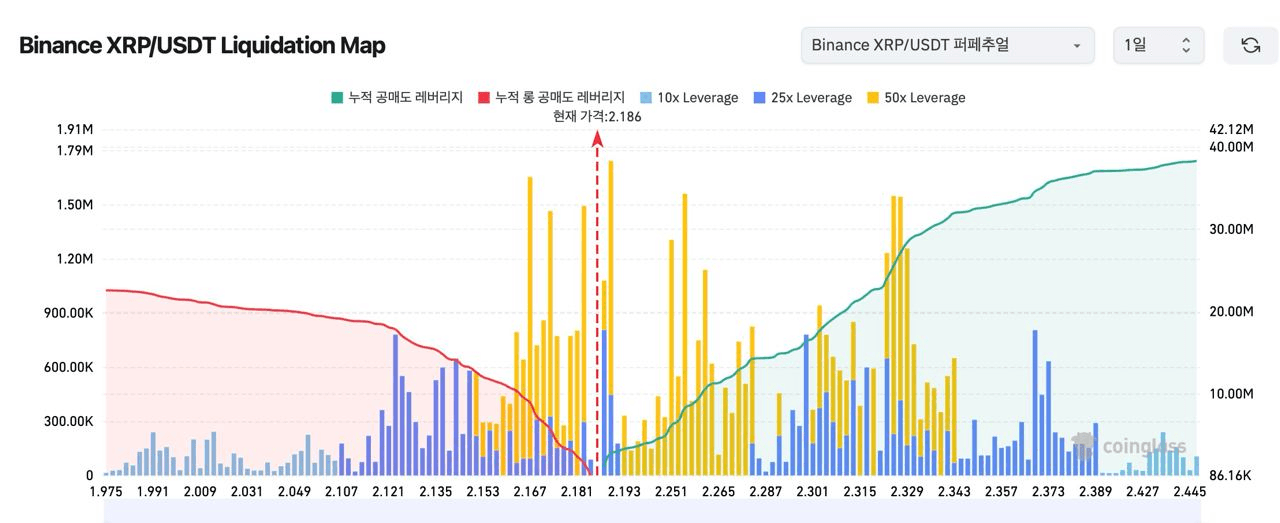
Task: Click the 2.287 price axis label
Action: (766, 492)
